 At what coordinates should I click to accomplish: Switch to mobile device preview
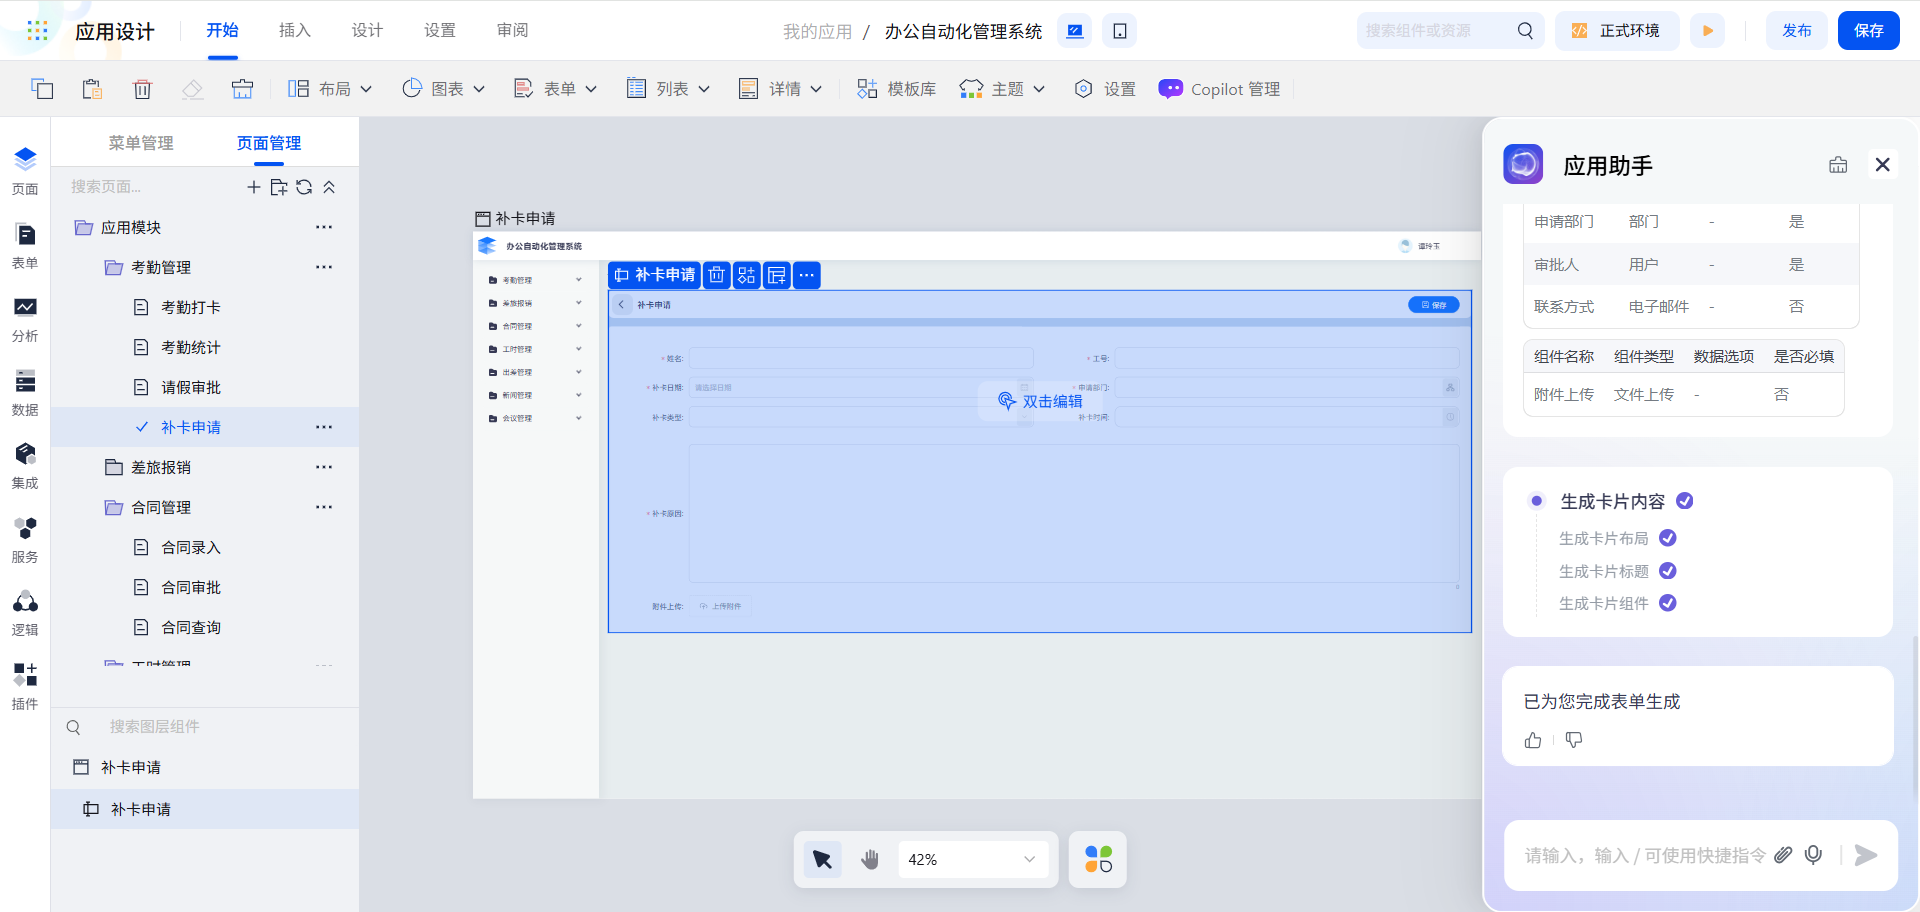[1119, 31]
